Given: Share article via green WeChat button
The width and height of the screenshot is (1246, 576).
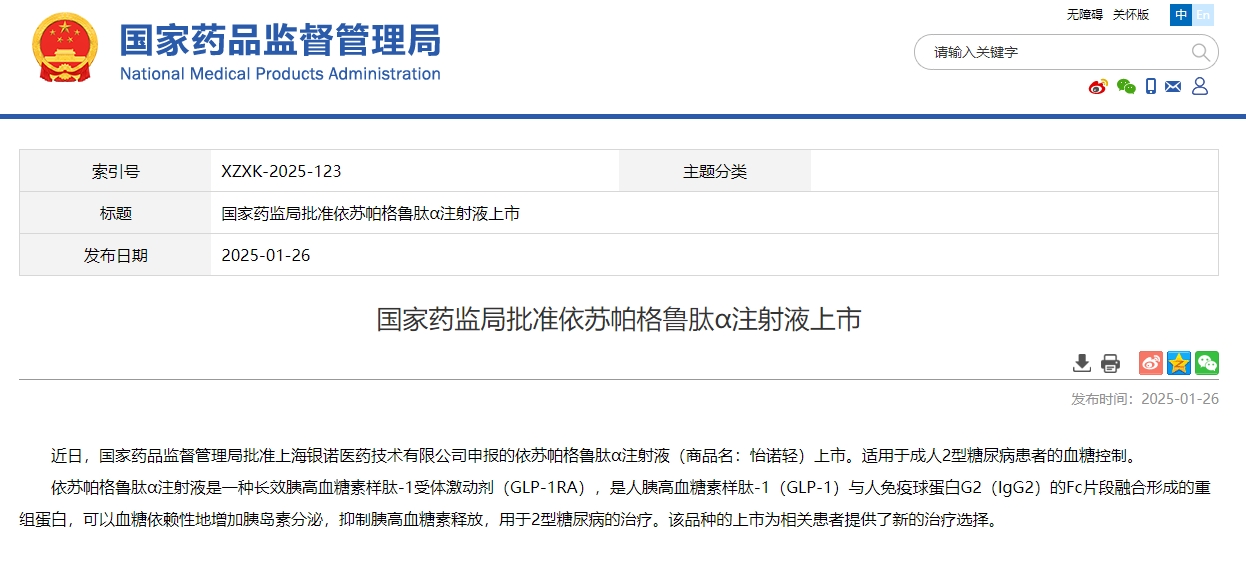Looking at the screenshot, I should 1207,363.
